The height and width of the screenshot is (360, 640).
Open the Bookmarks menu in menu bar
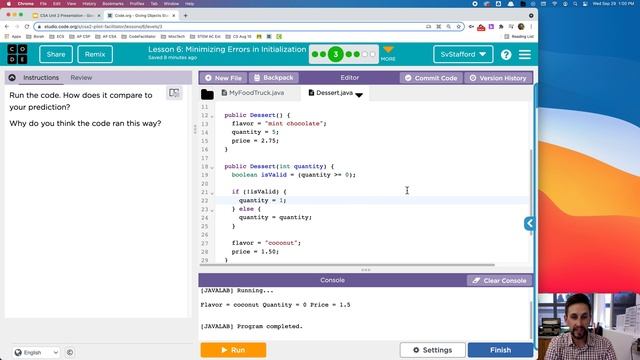113,4
